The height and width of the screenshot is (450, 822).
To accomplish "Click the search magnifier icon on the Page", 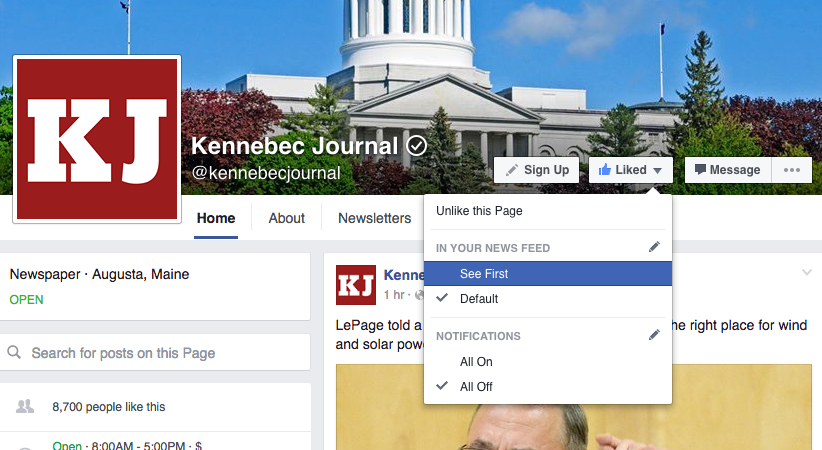I will click(15, 353).
